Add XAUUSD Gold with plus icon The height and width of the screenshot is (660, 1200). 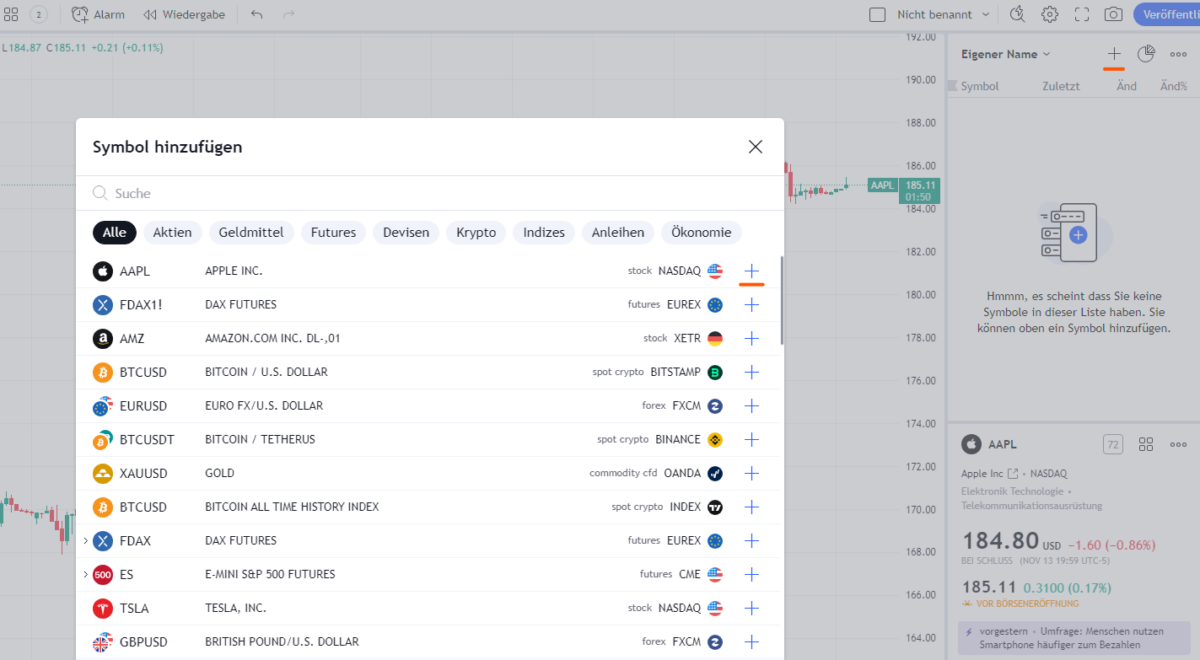click(752, 473)
